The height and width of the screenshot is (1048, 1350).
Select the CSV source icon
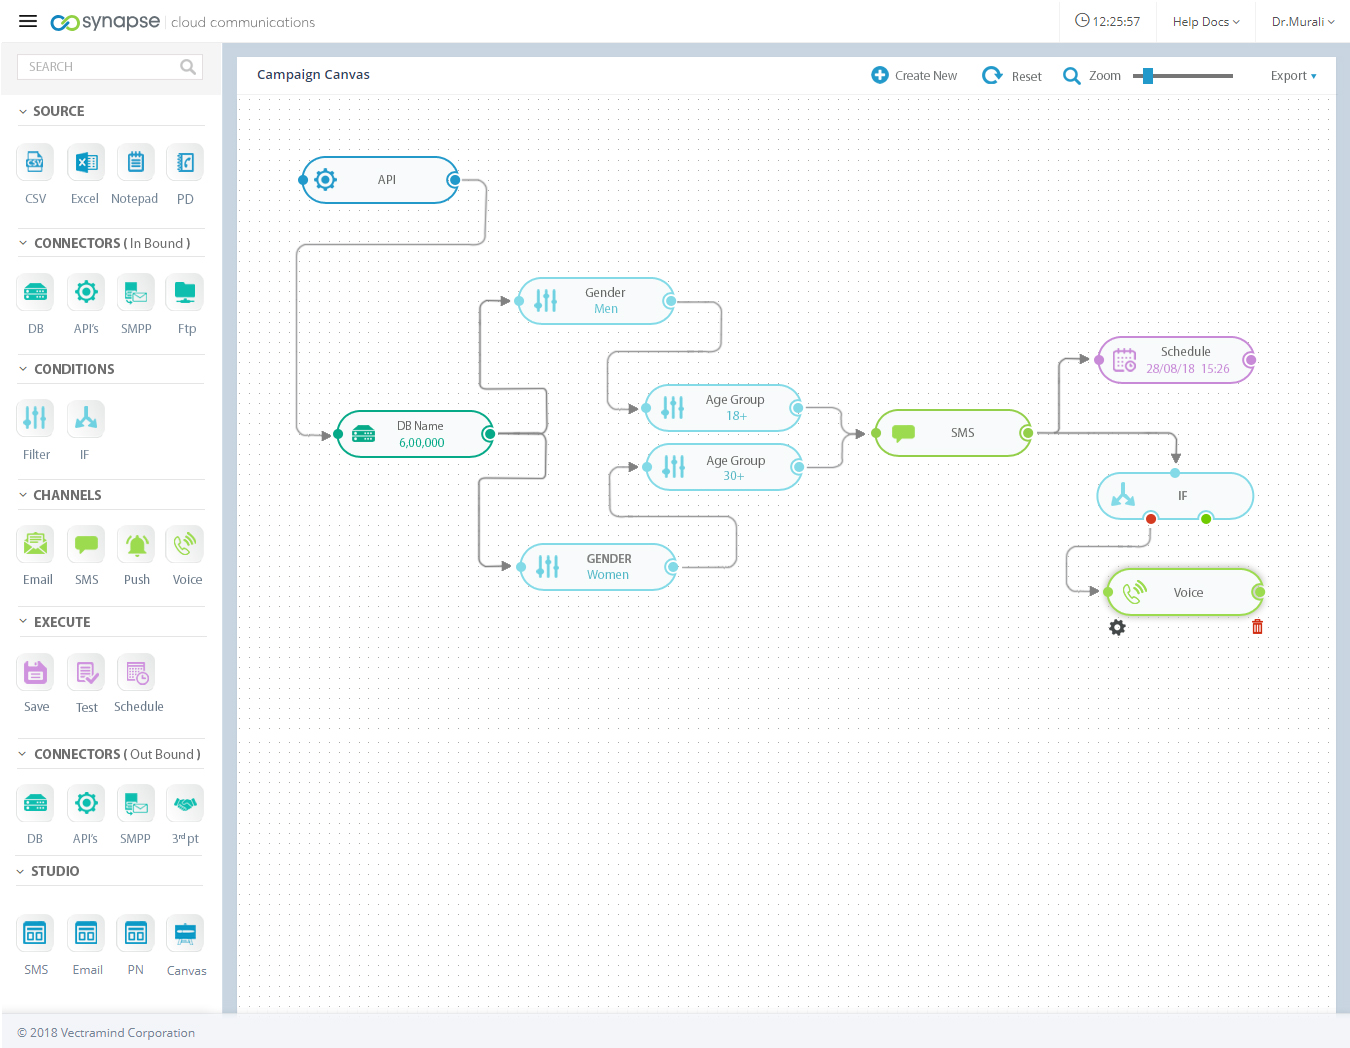pyautogui.click(x=35, y=163)
